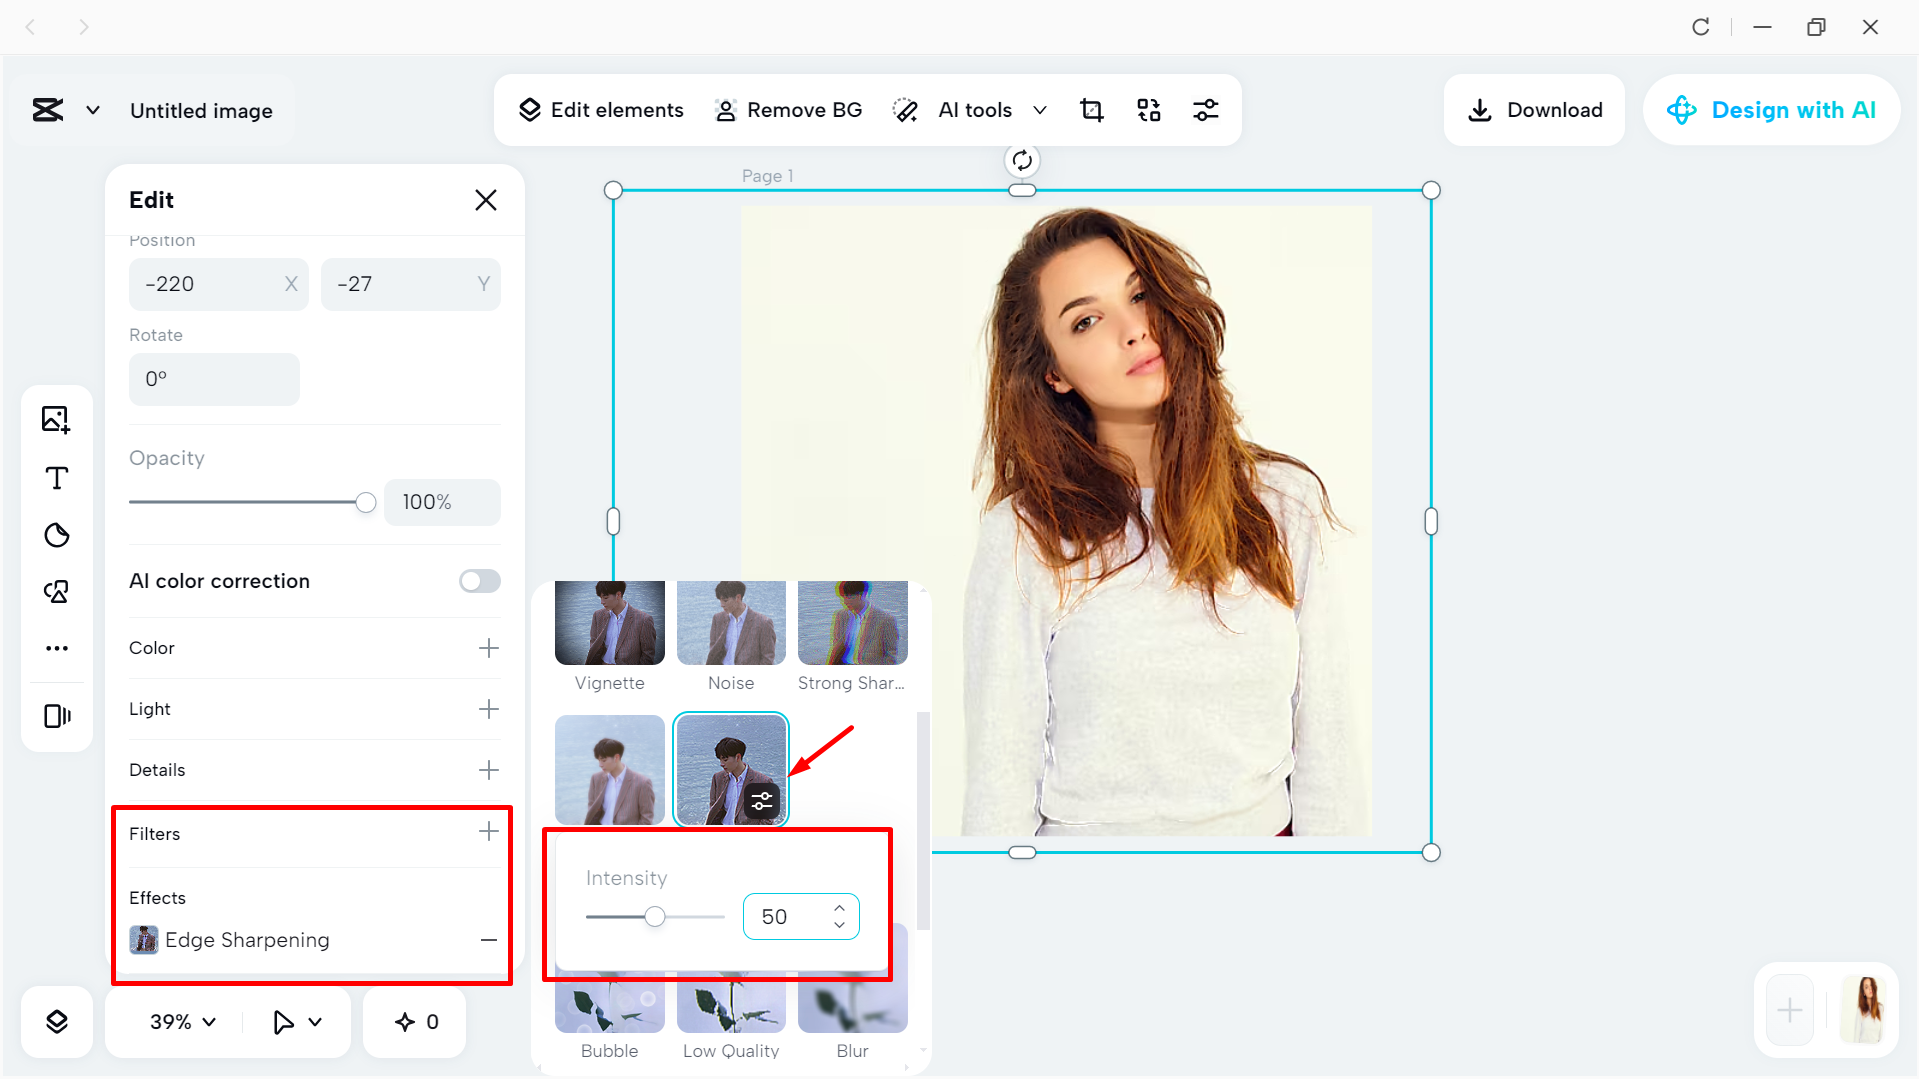Image resolution: width=1919 pixels, height=1079 pixels.
Task: Remove the Edge Sharpening effect
Action: click(489, 940)
